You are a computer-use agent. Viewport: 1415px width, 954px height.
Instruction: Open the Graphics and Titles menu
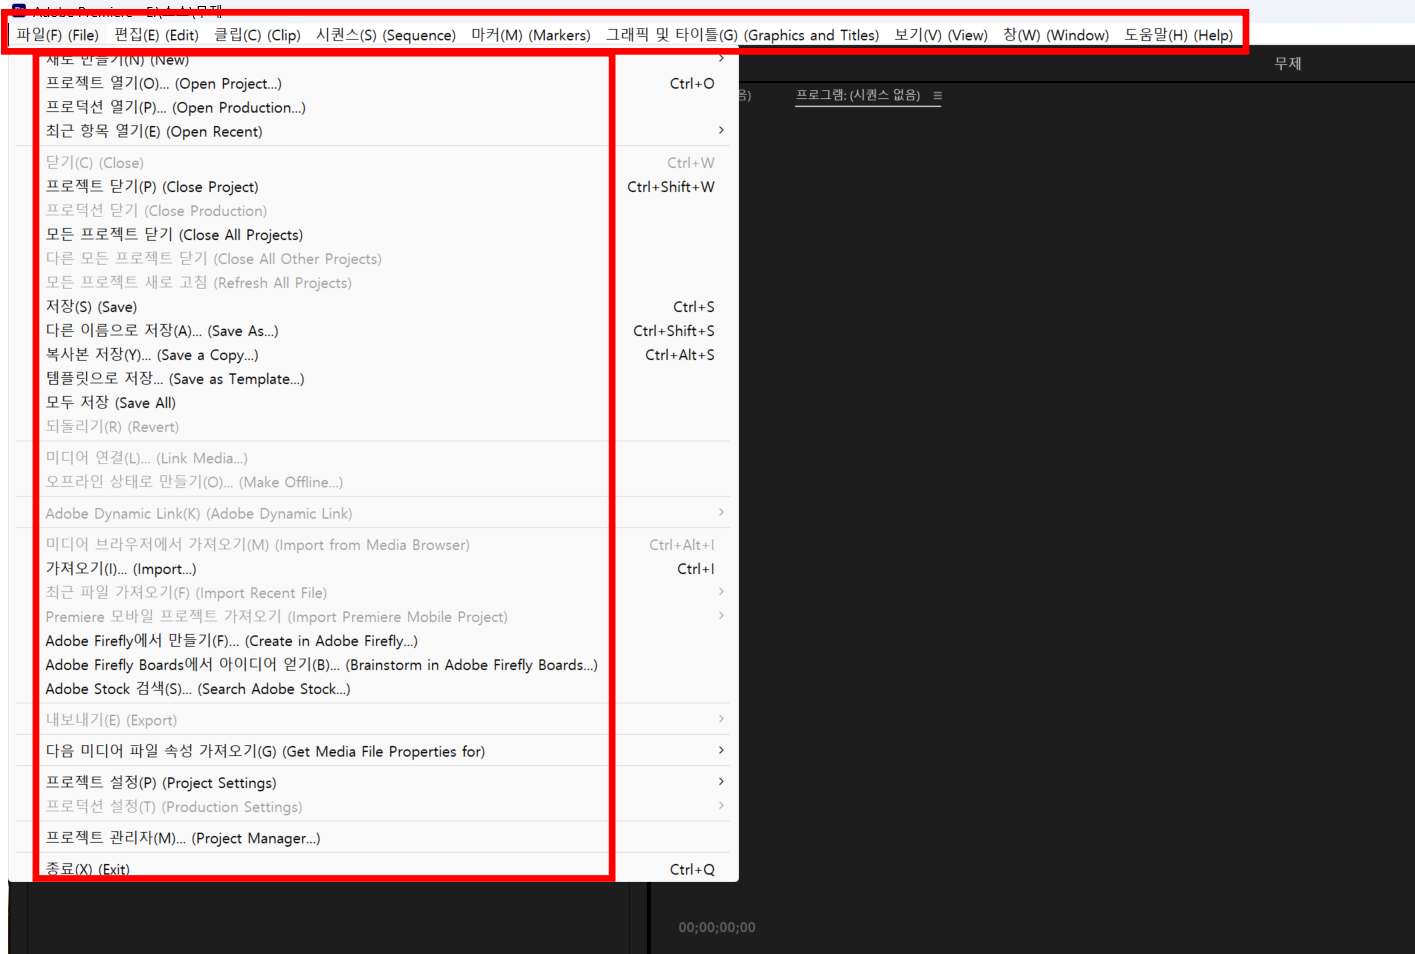tap(742, 35)
